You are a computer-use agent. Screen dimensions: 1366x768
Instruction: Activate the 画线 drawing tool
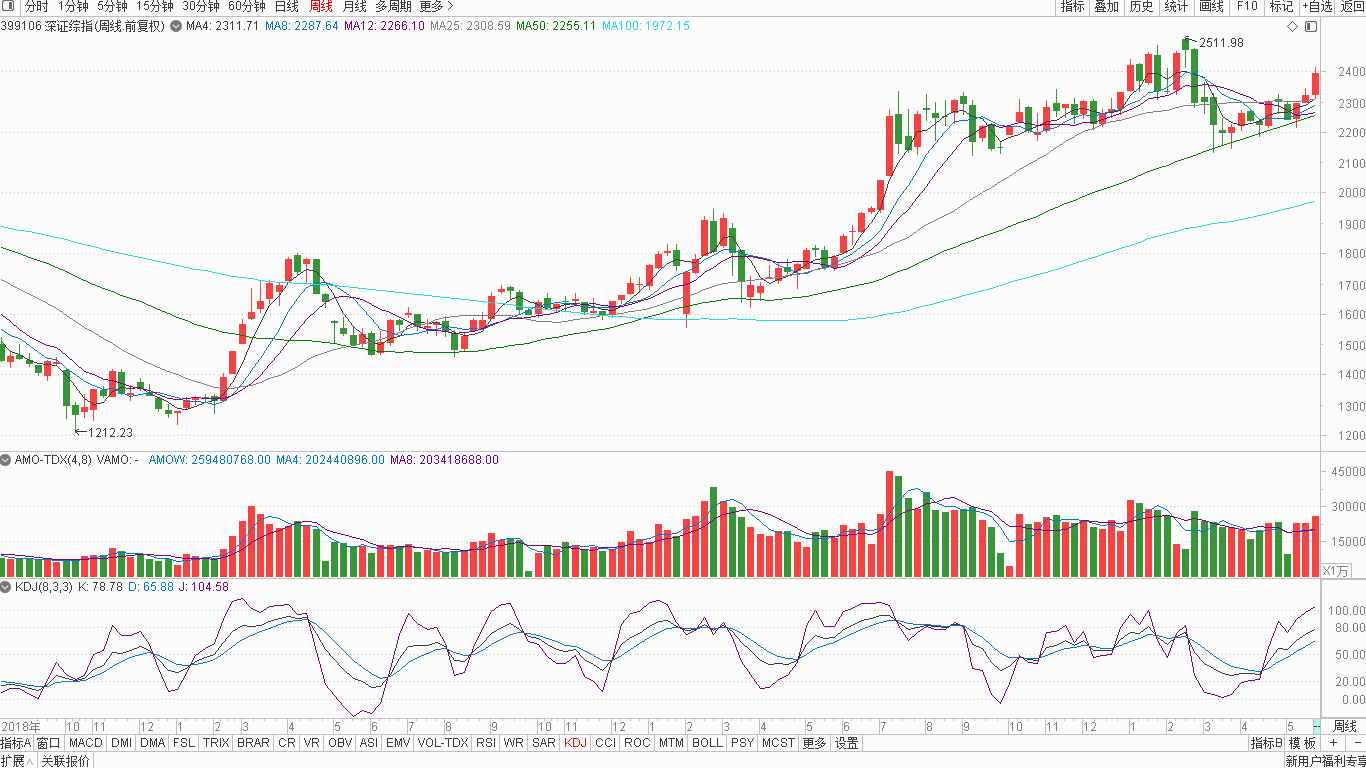pos(1211,6)
